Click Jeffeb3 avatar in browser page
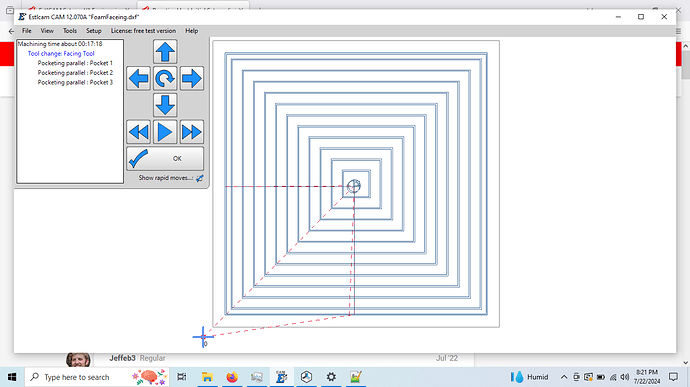690x387 pixels. (x=78, y=360)
